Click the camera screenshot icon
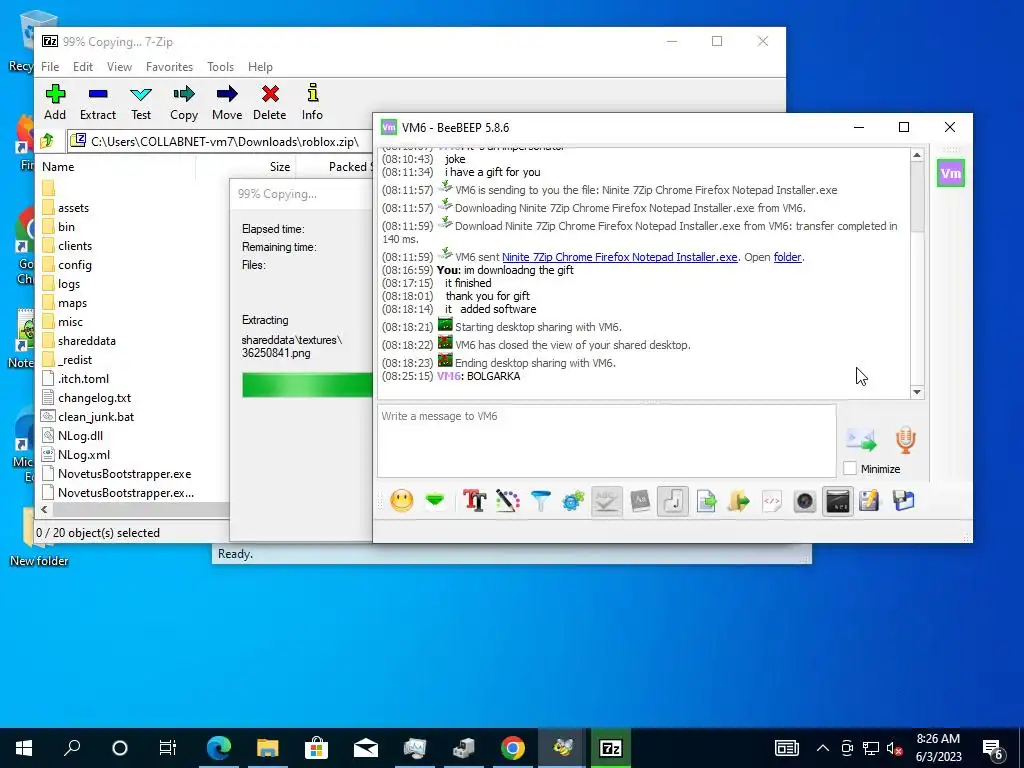 pyautogui.click(x=805, y=501)
